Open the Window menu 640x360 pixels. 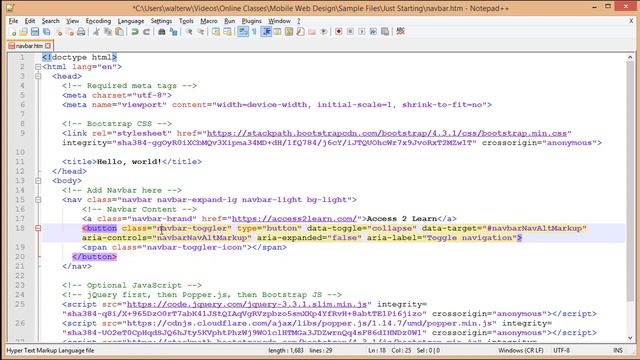279,21
